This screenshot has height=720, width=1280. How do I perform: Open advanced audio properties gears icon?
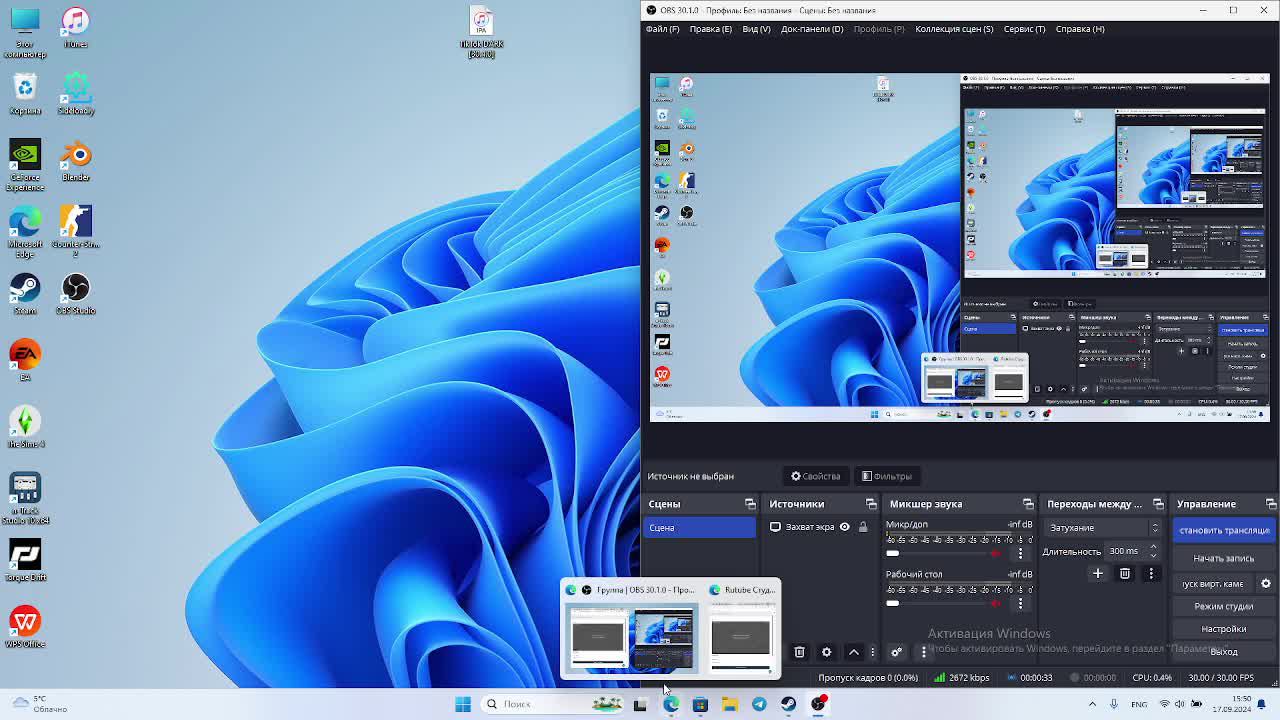pyautogui.click(x=896, y=652)
